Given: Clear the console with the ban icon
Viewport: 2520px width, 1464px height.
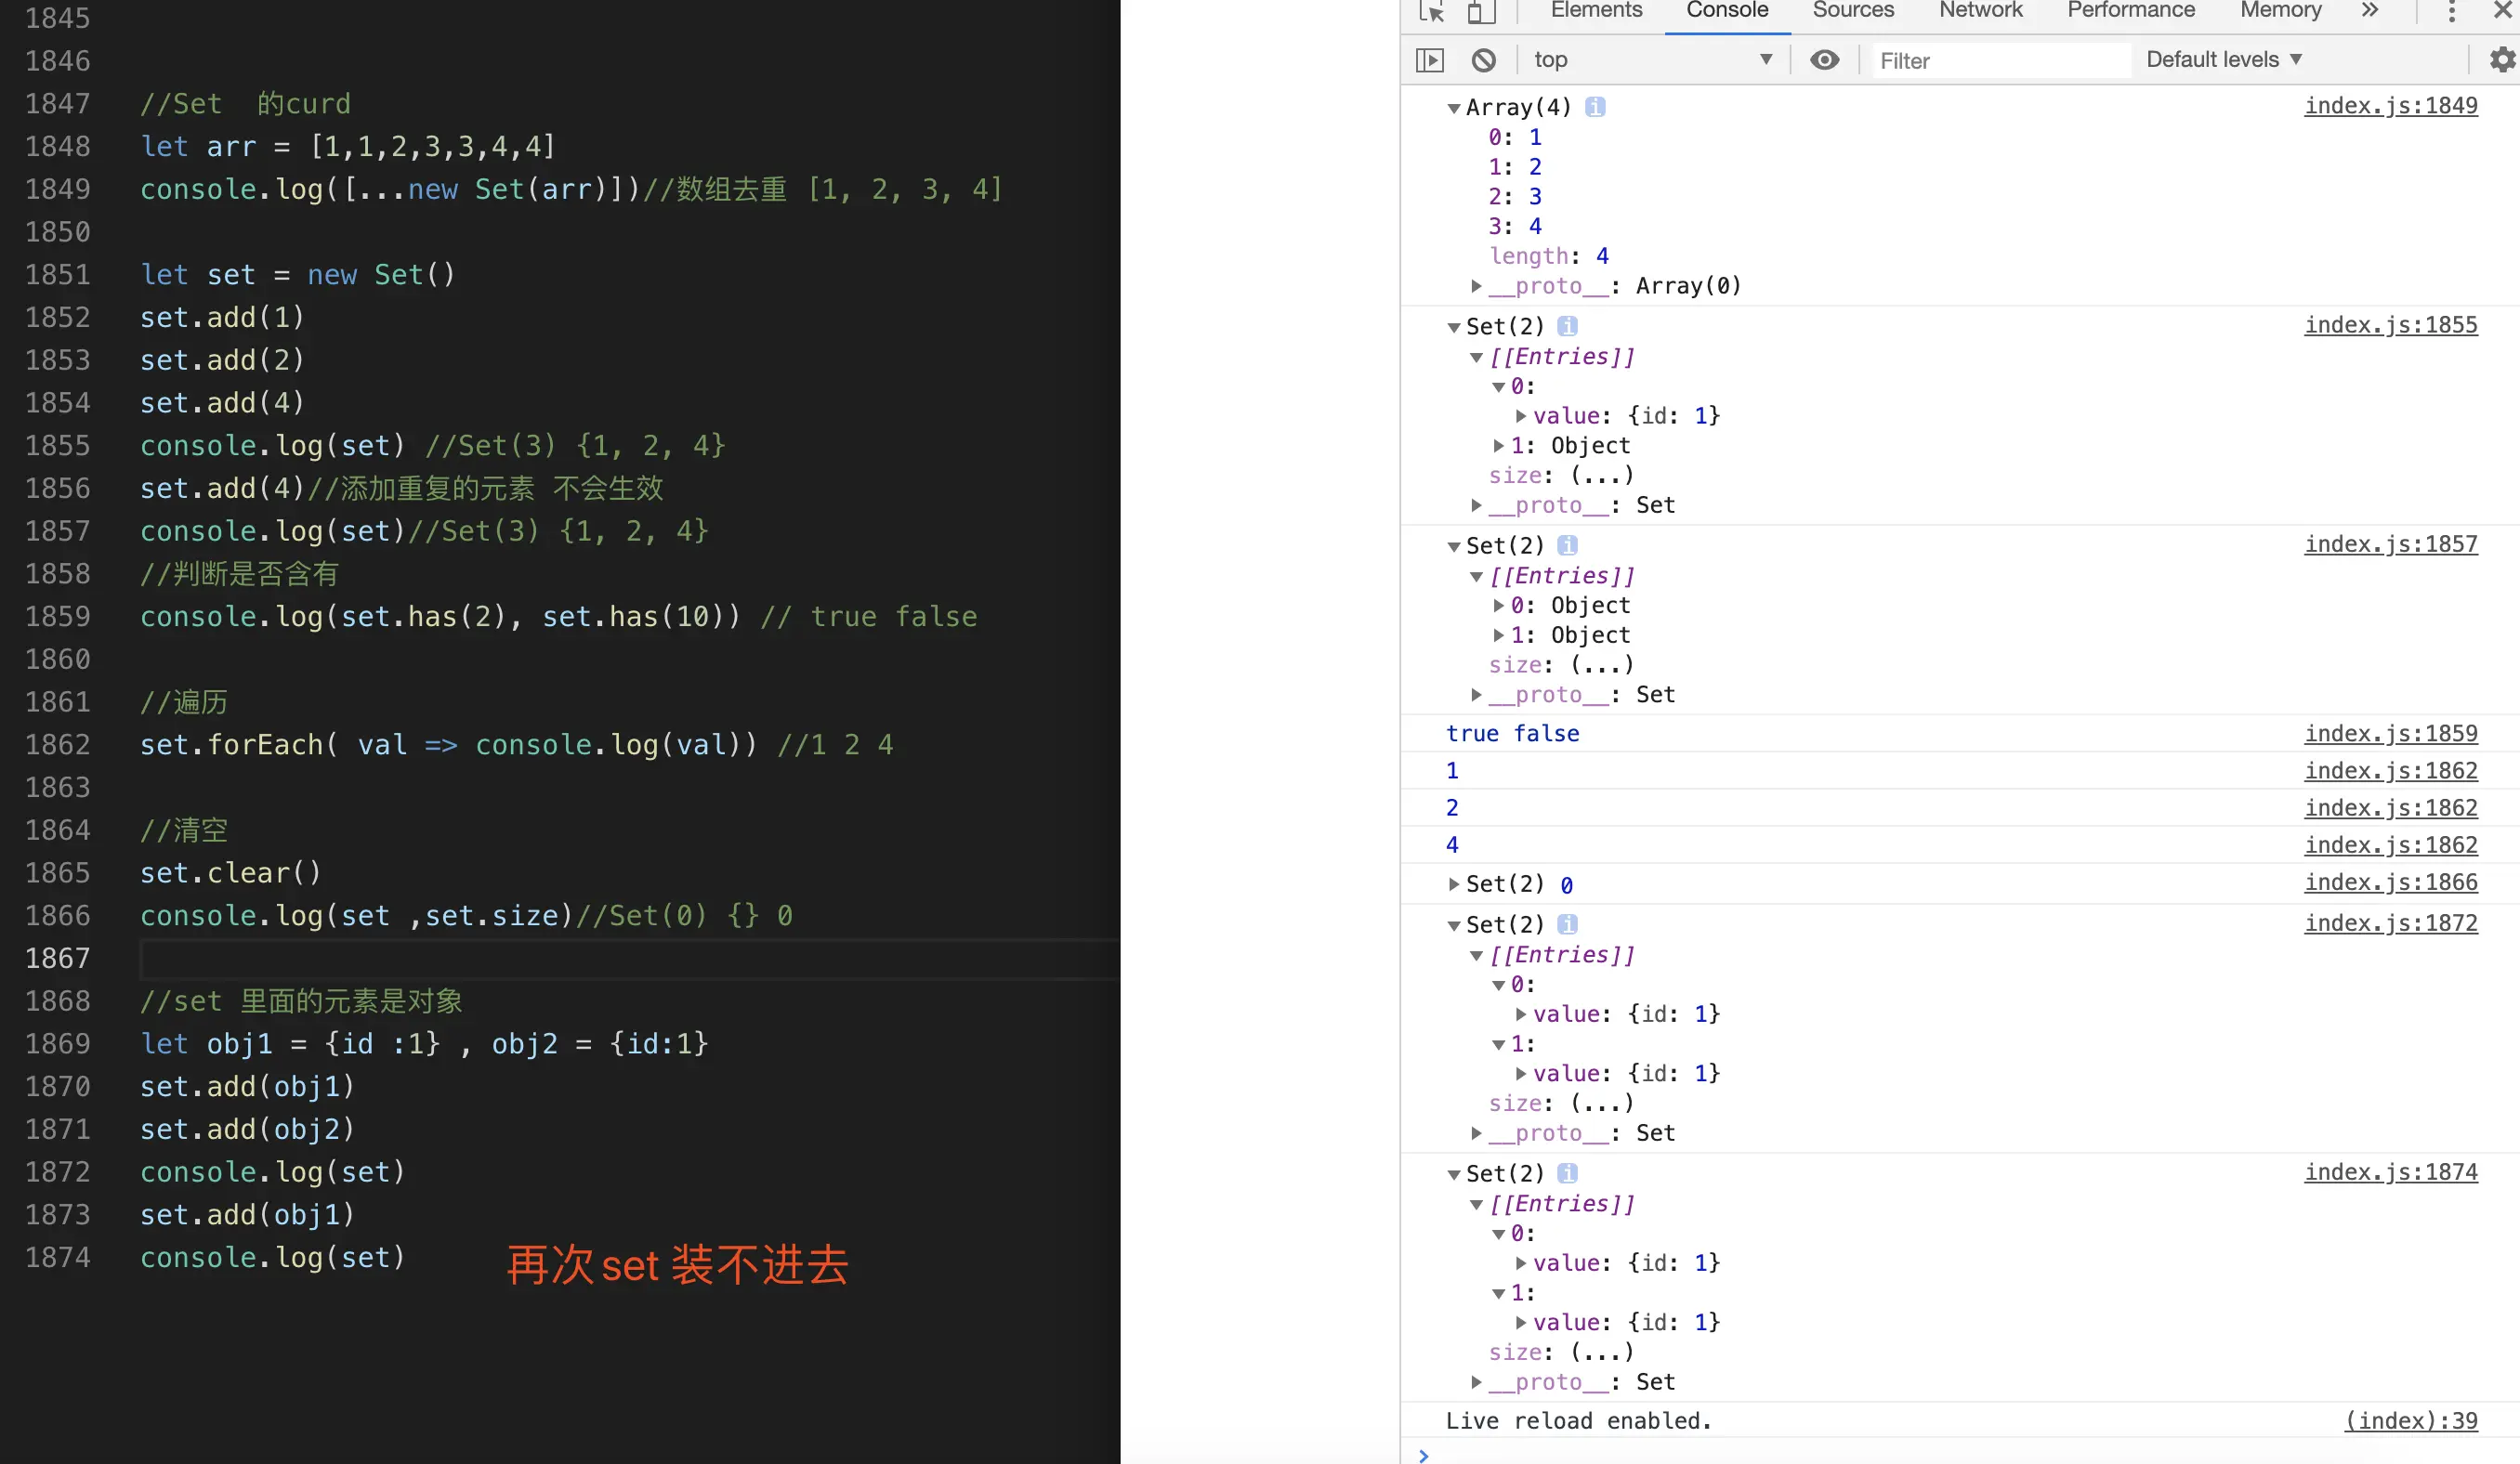Looking at the screenshot, I should click(x=1484, y=60).
